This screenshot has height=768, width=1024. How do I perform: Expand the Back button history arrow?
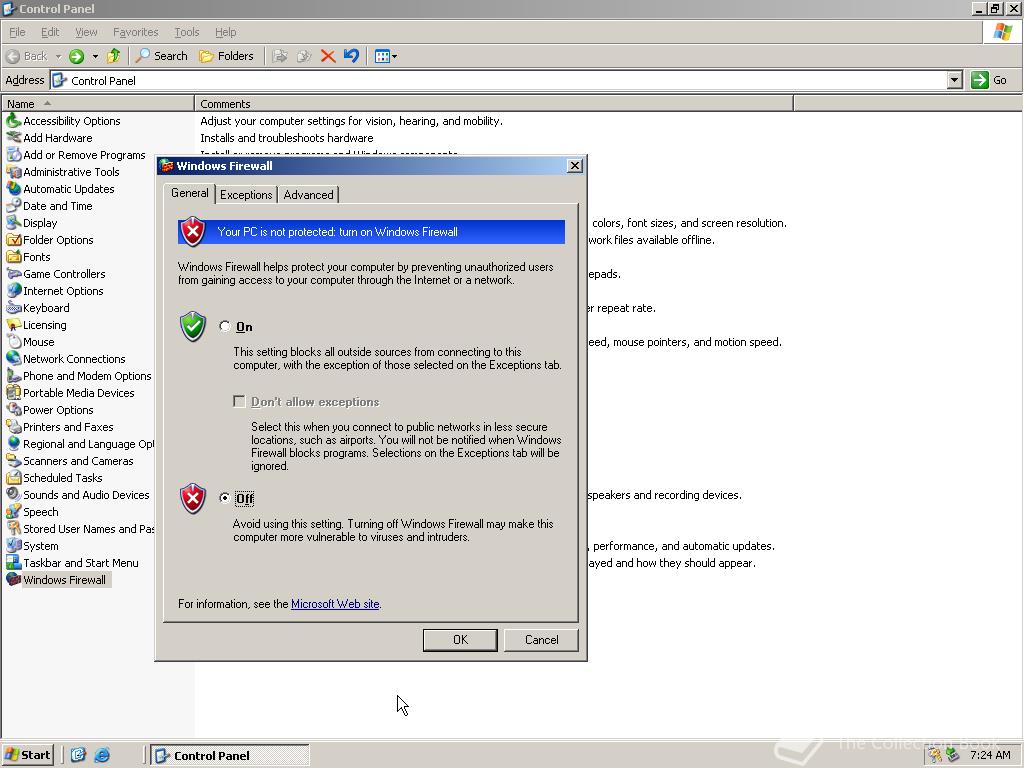click(x=57, y=56)
